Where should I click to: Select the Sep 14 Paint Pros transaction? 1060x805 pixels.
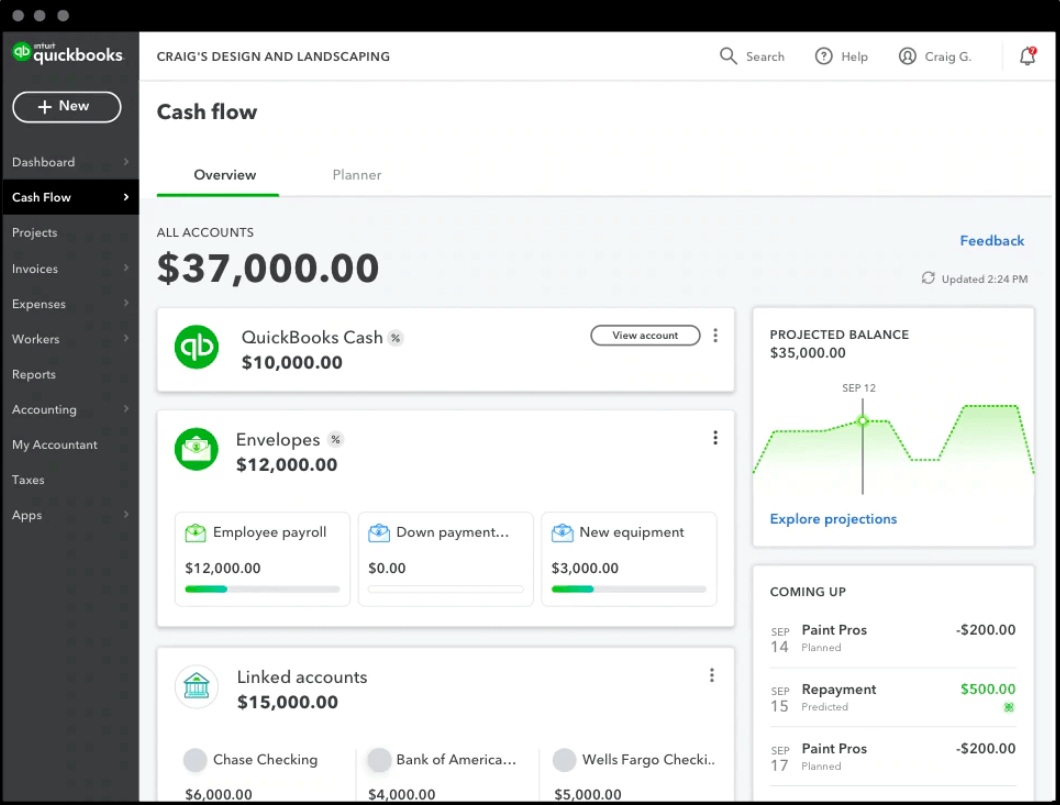pyautogui.click(x=893, y=638)
